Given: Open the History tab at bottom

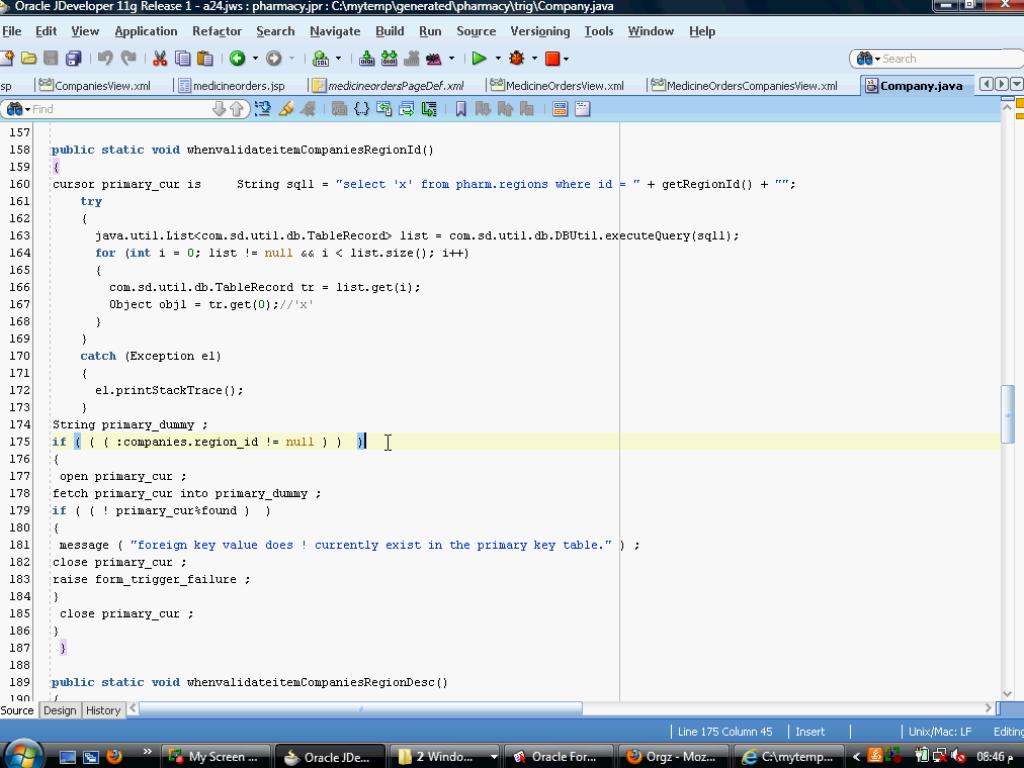Looking at the screenshot, I should 103,710.
